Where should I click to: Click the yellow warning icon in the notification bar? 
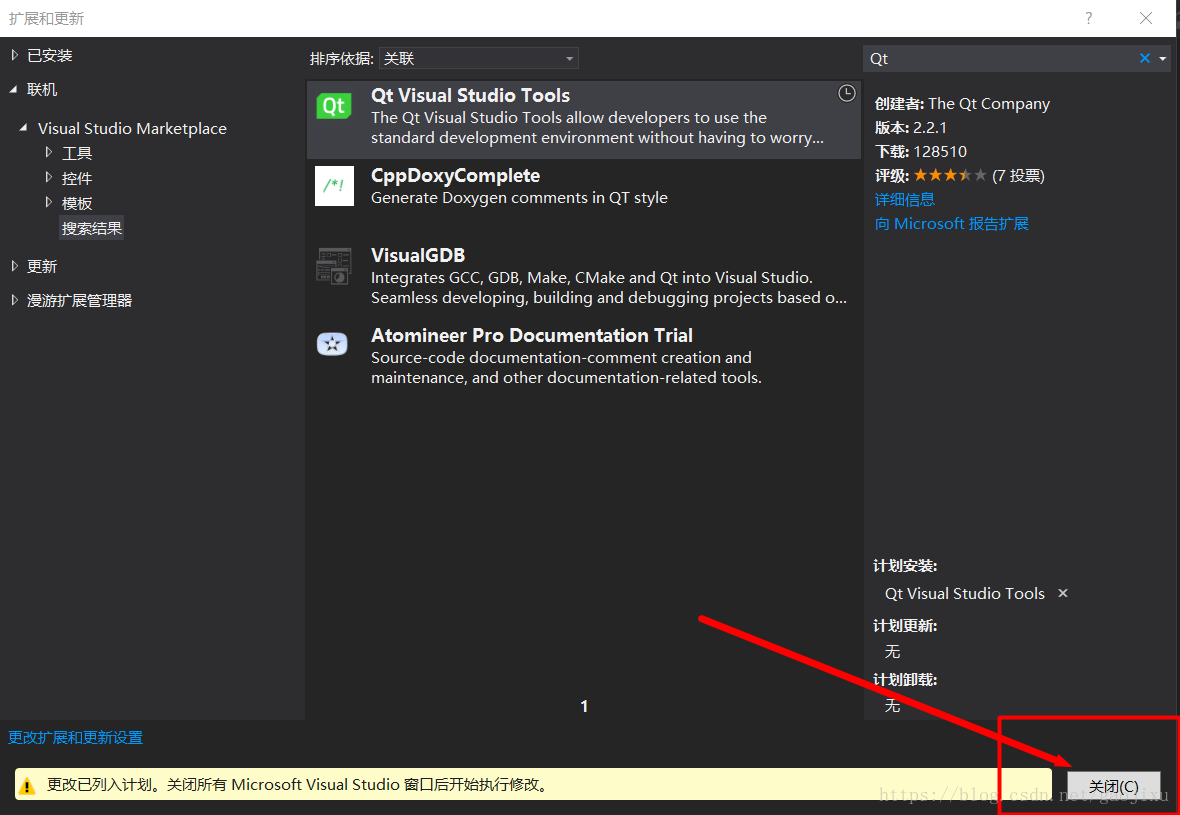point(27,786)
